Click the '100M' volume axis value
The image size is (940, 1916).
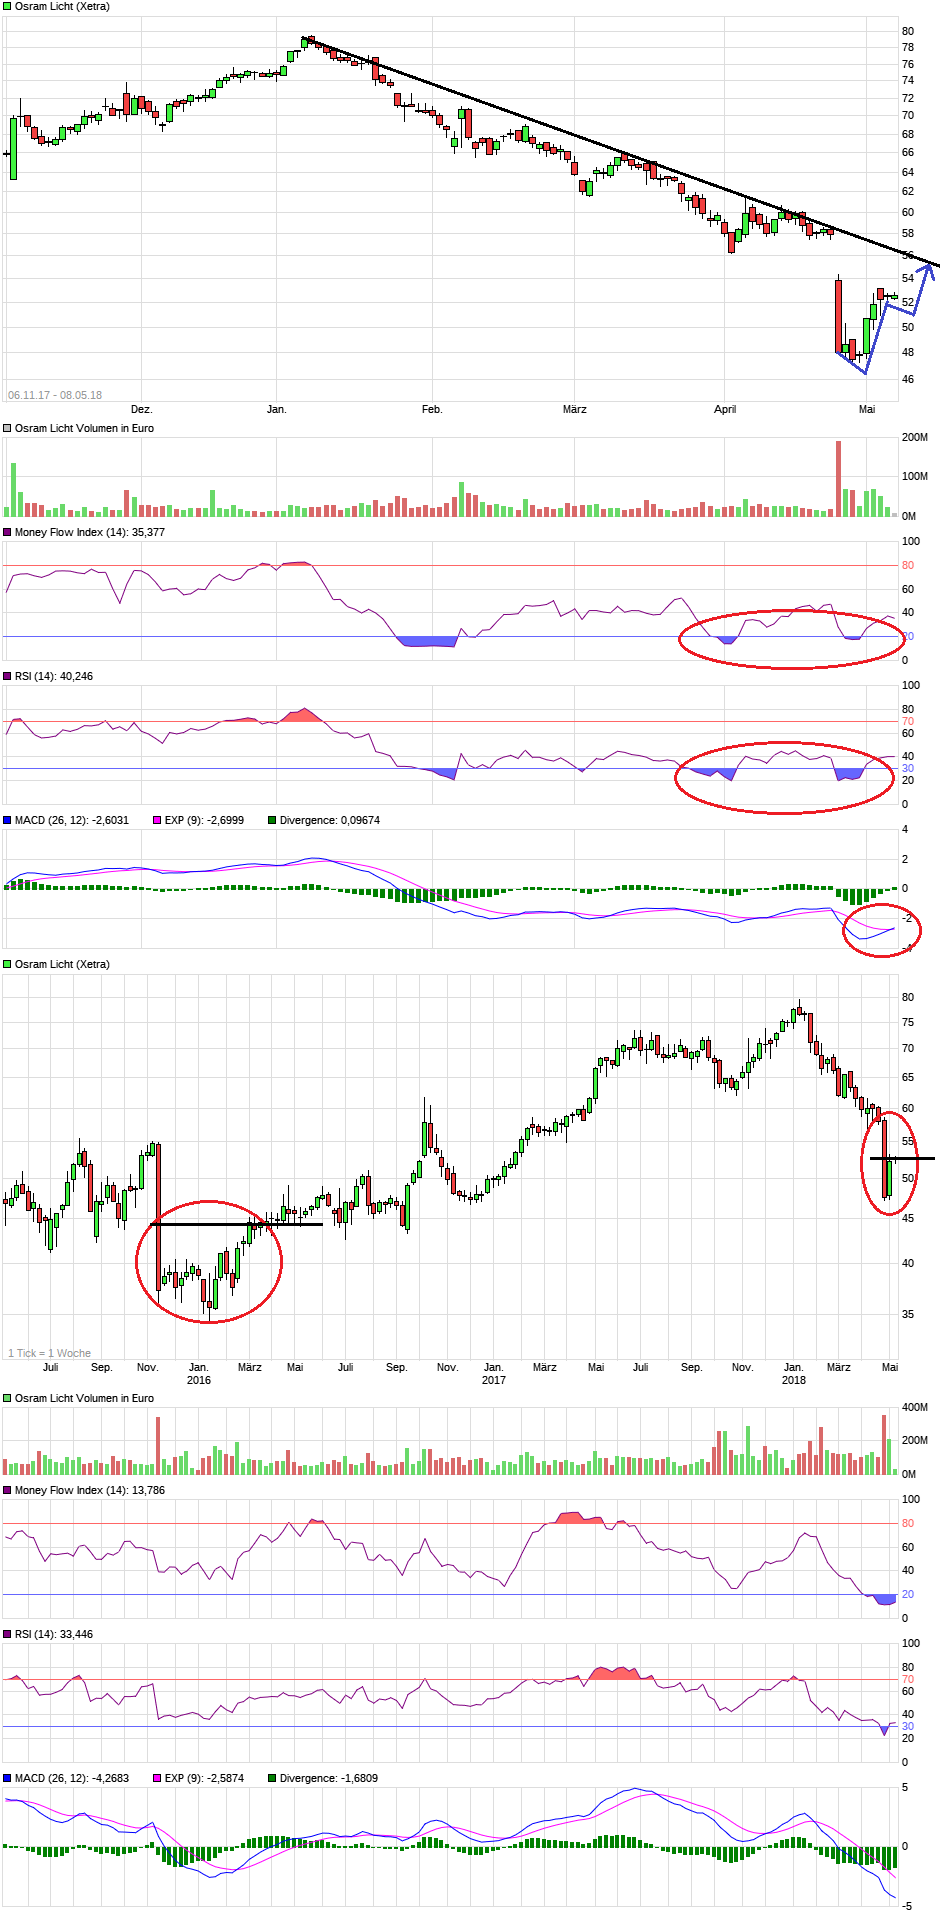click(915, 476)
